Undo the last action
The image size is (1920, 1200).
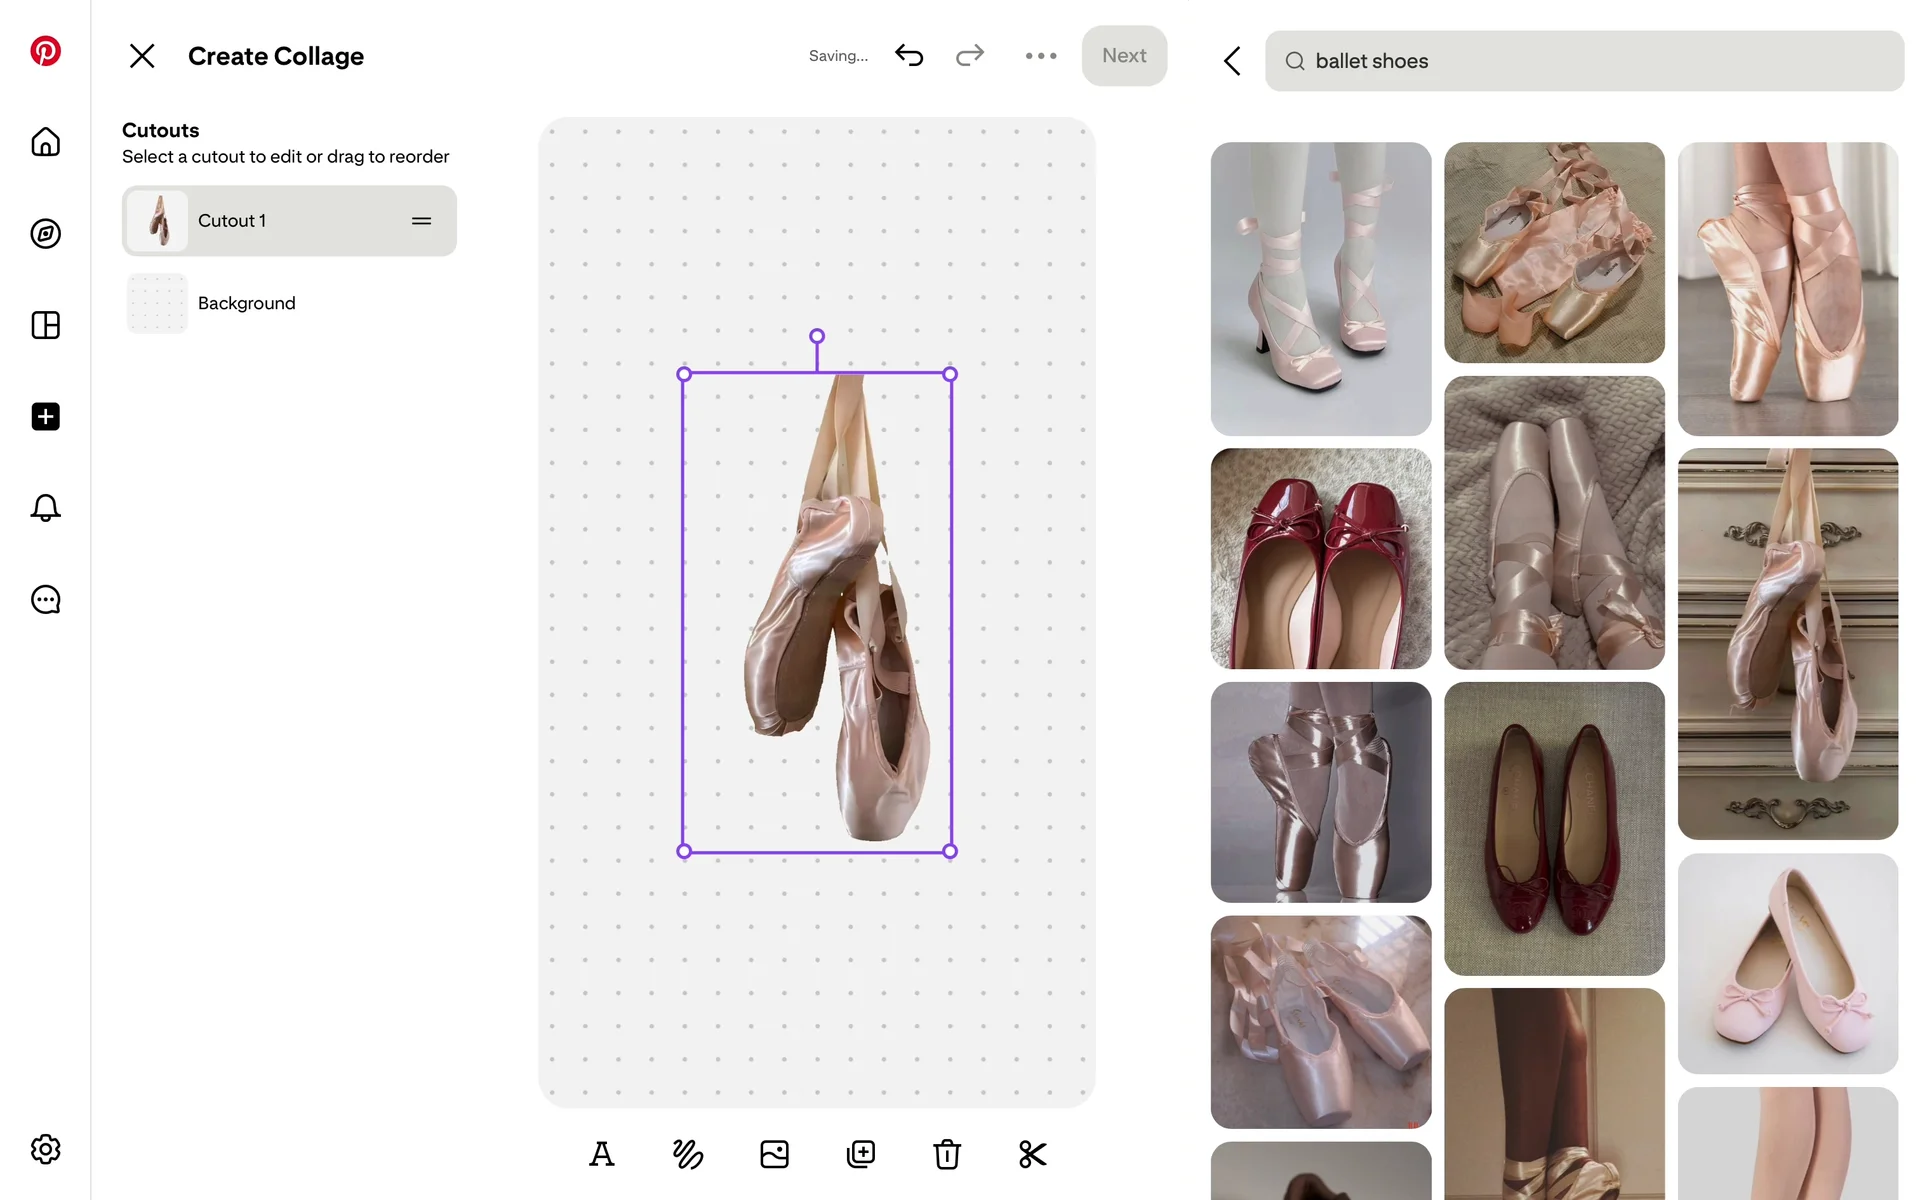(909, 56)
